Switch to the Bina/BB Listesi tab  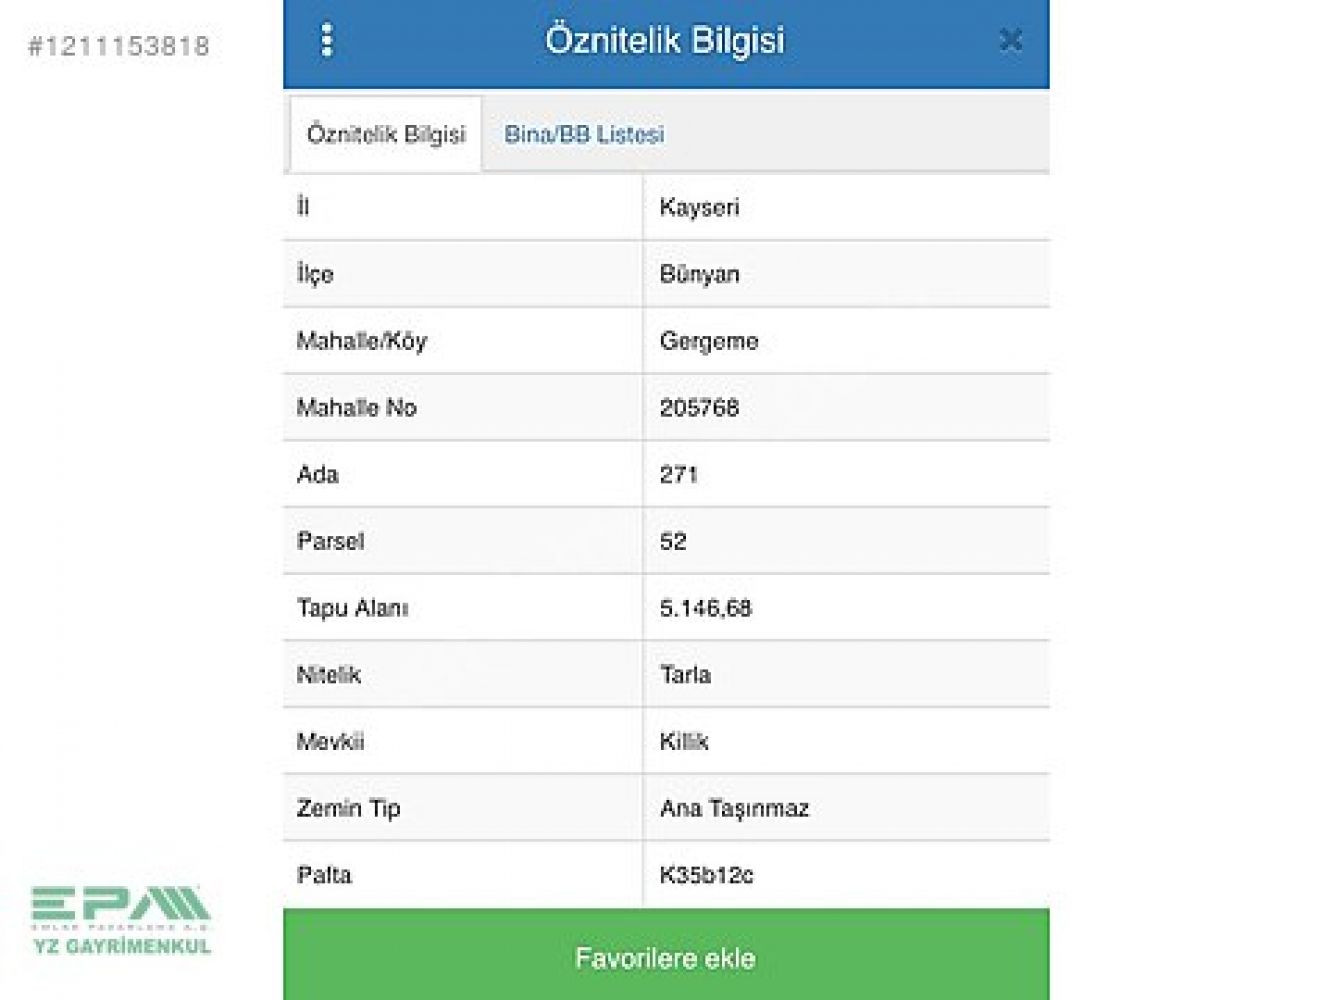point(584,134)
